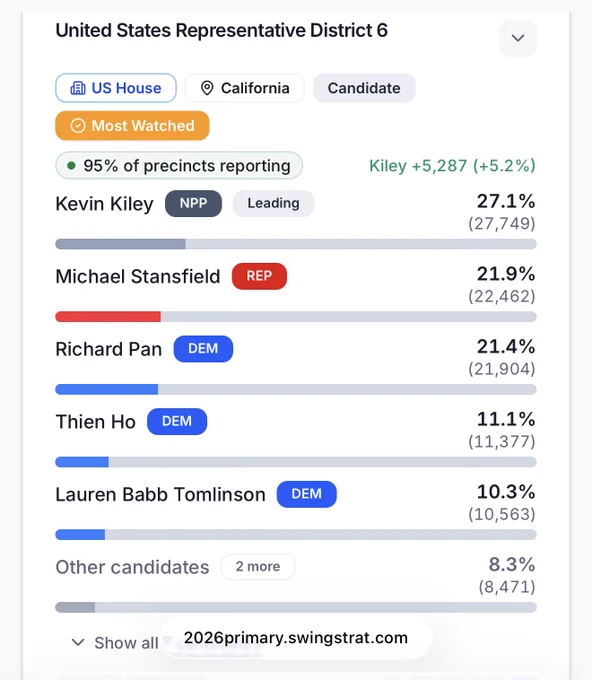This screenshot has height=680, width=592.
Task: Click the Kiley +5,287 margin text
Action: 452,166
